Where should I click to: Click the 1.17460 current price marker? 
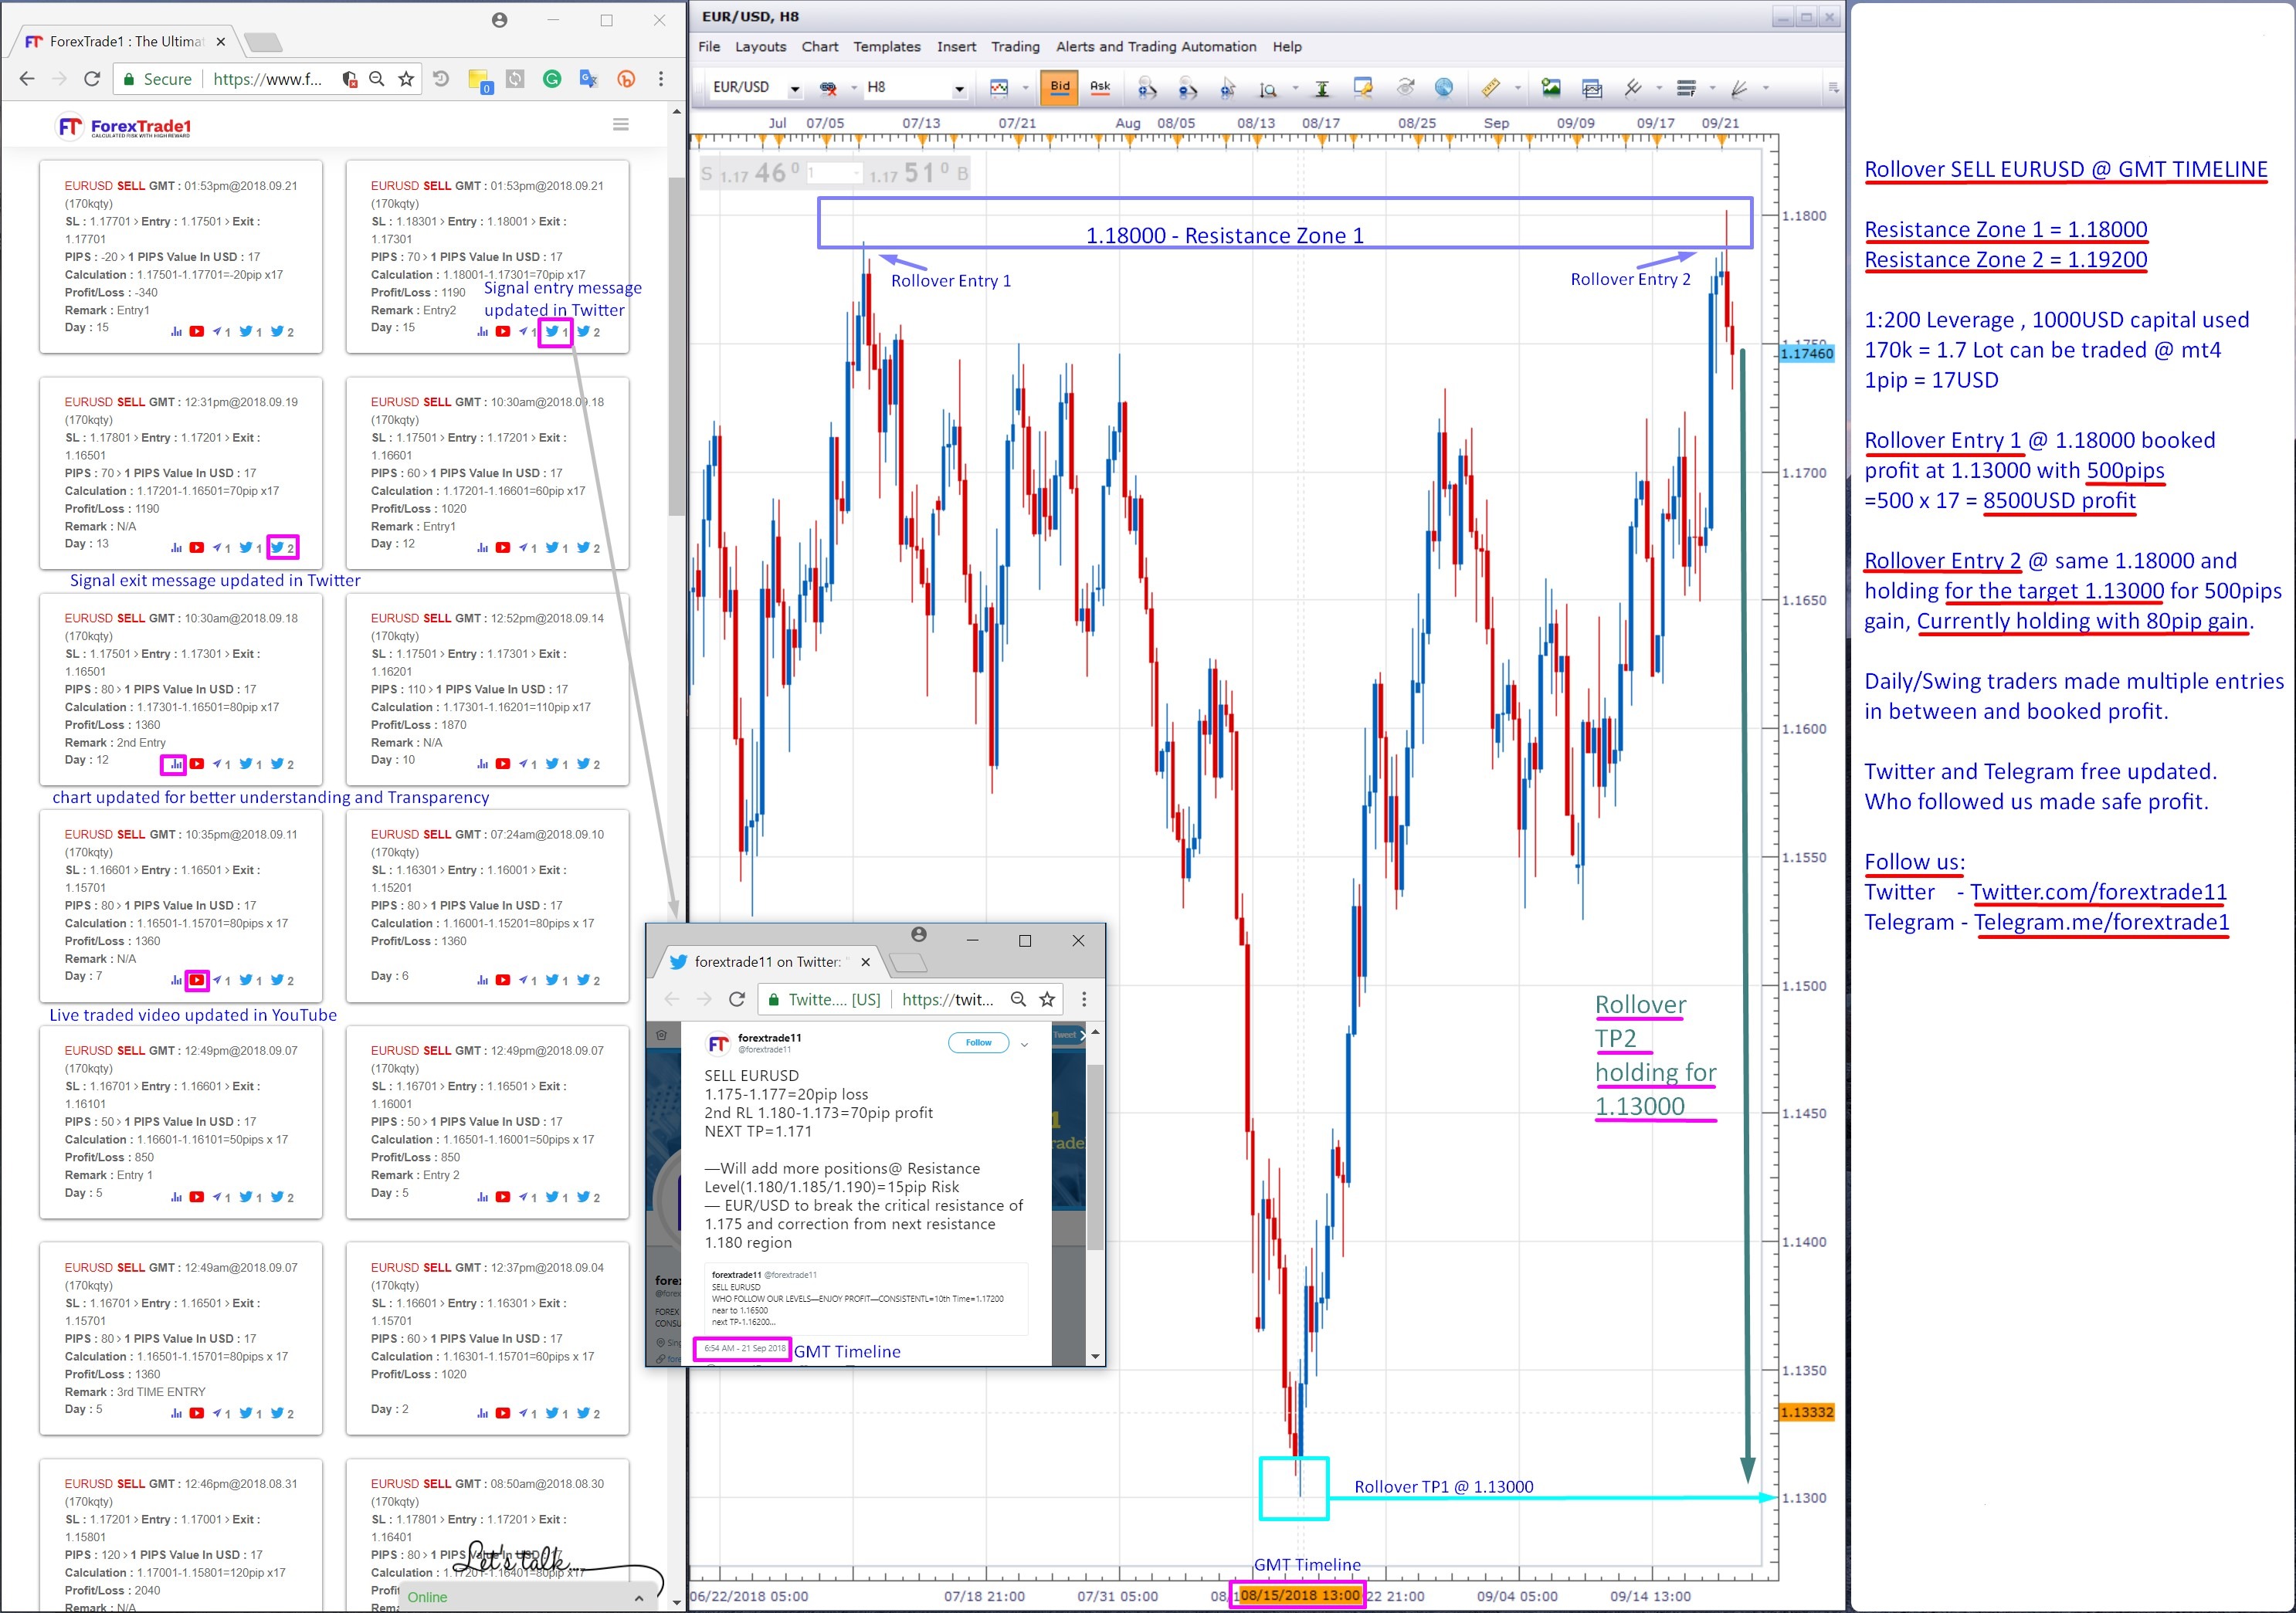1807,353
